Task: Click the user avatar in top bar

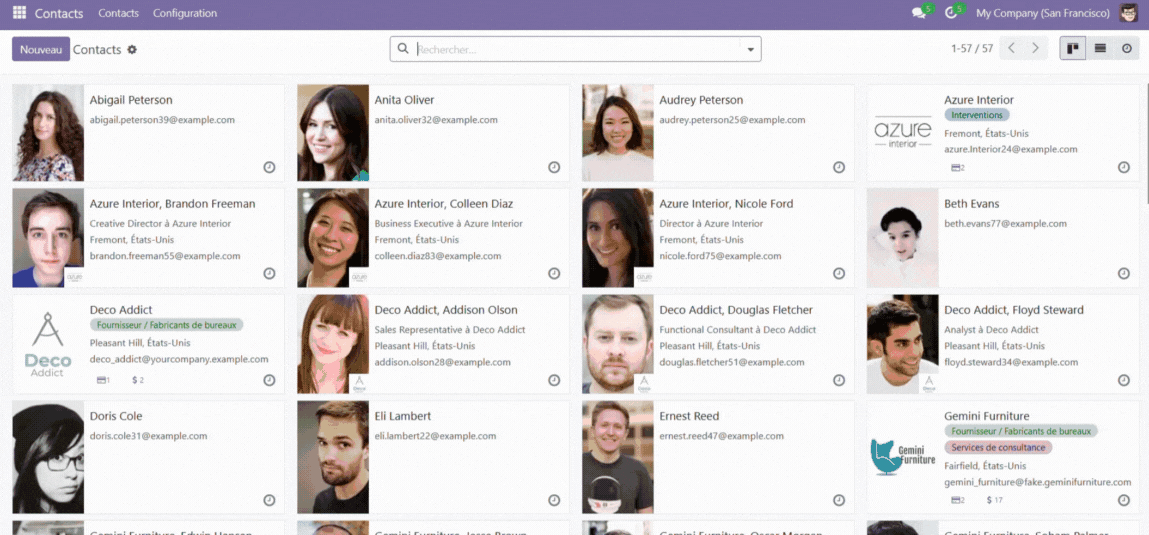Action: 1128,12
